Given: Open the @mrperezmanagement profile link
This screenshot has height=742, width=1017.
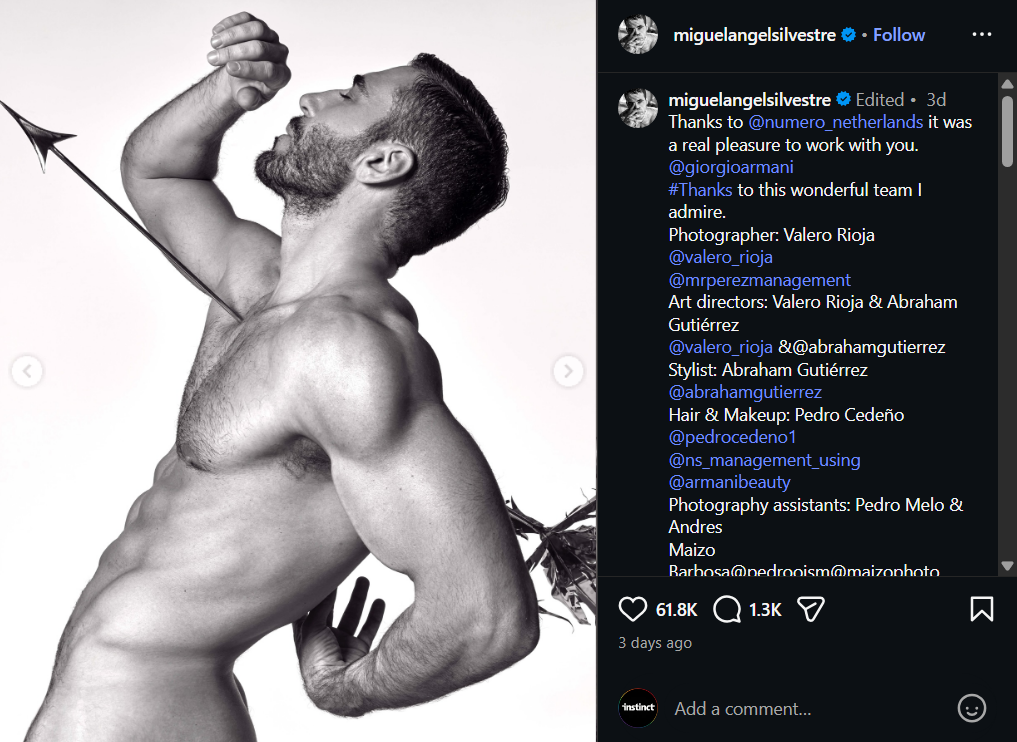Looking at the screenshot, I should tap(759, 280).
